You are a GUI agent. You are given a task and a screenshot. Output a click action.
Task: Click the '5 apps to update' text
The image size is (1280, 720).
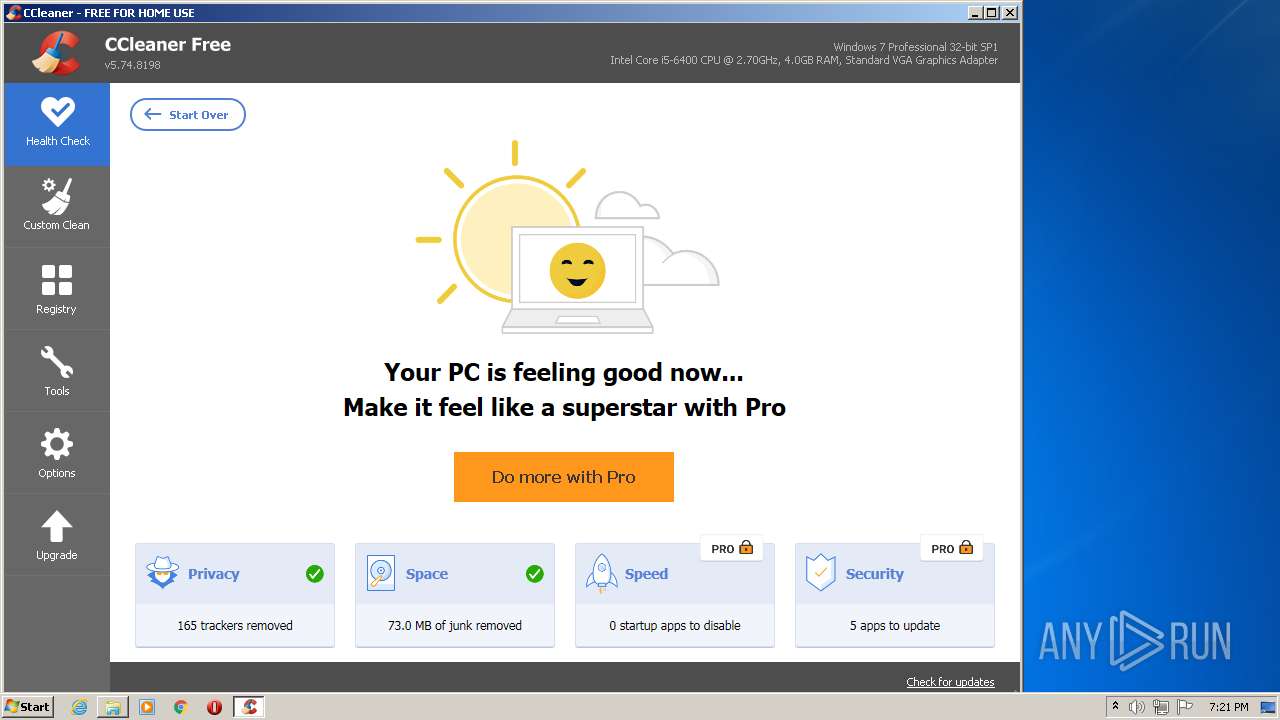click(895, 626)
